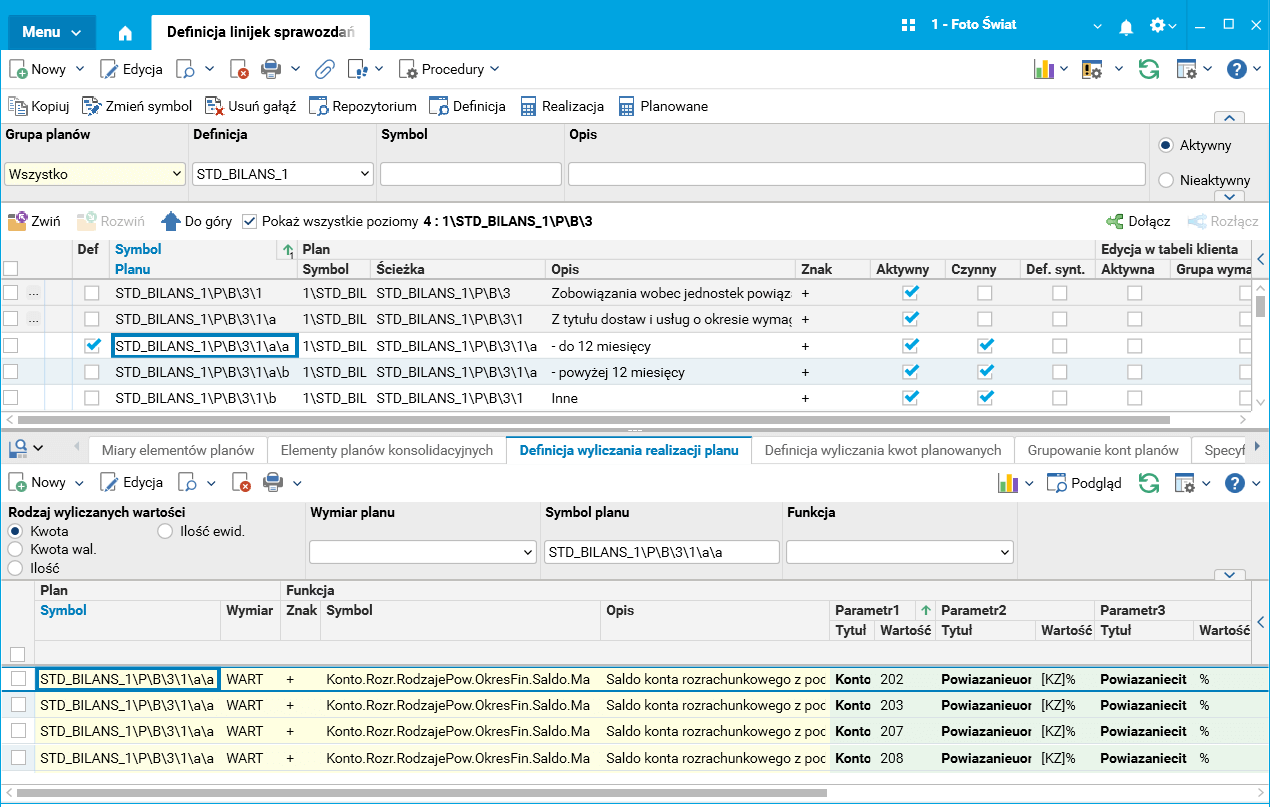Open the Definicja STD_BILANS_1 dropdown
1270x807 pixels.
[363, 174]
